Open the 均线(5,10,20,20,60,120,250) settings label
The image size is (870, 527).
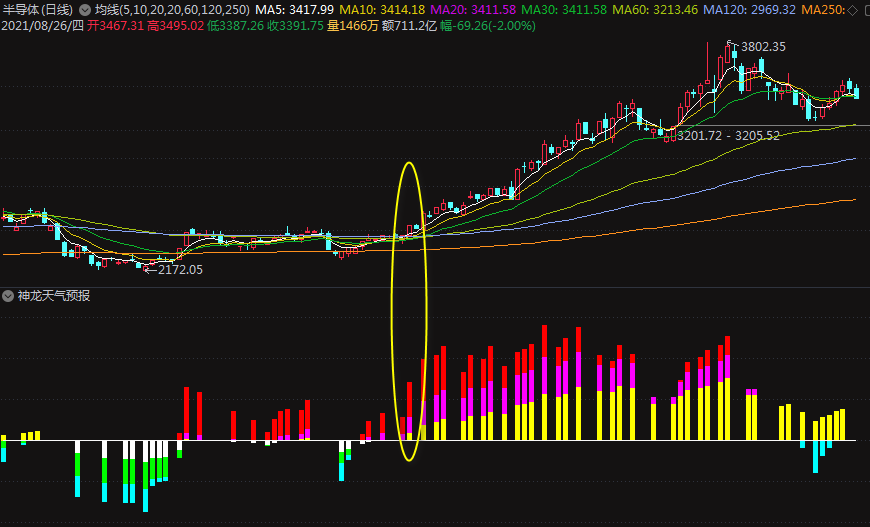pos(173,10)
